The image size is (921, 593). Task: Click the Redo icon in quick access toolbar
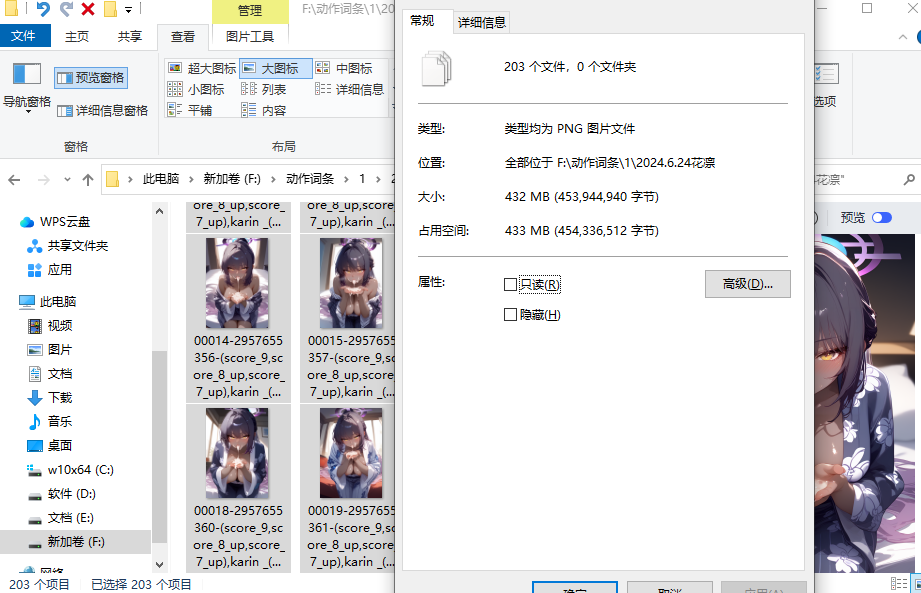(x=65, y=9)
